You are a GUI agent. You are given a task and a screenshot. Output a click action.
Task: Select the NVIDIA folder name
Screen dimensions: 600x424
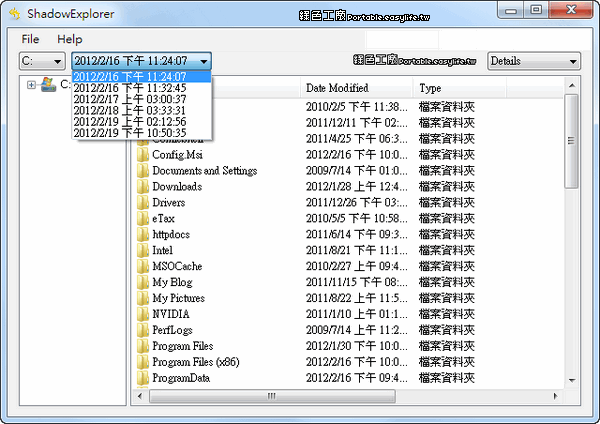pyautogui.click(x=171, y=314)
